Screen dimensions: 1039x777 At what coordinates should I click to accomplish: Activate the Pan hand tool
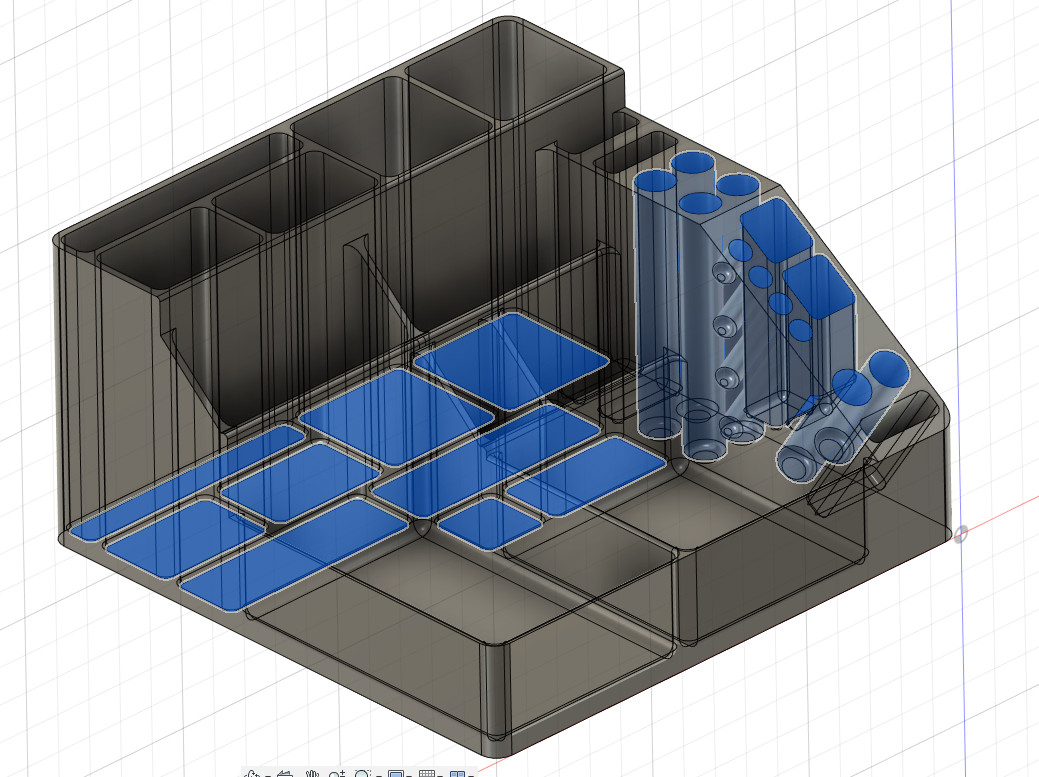pos(312,774)
